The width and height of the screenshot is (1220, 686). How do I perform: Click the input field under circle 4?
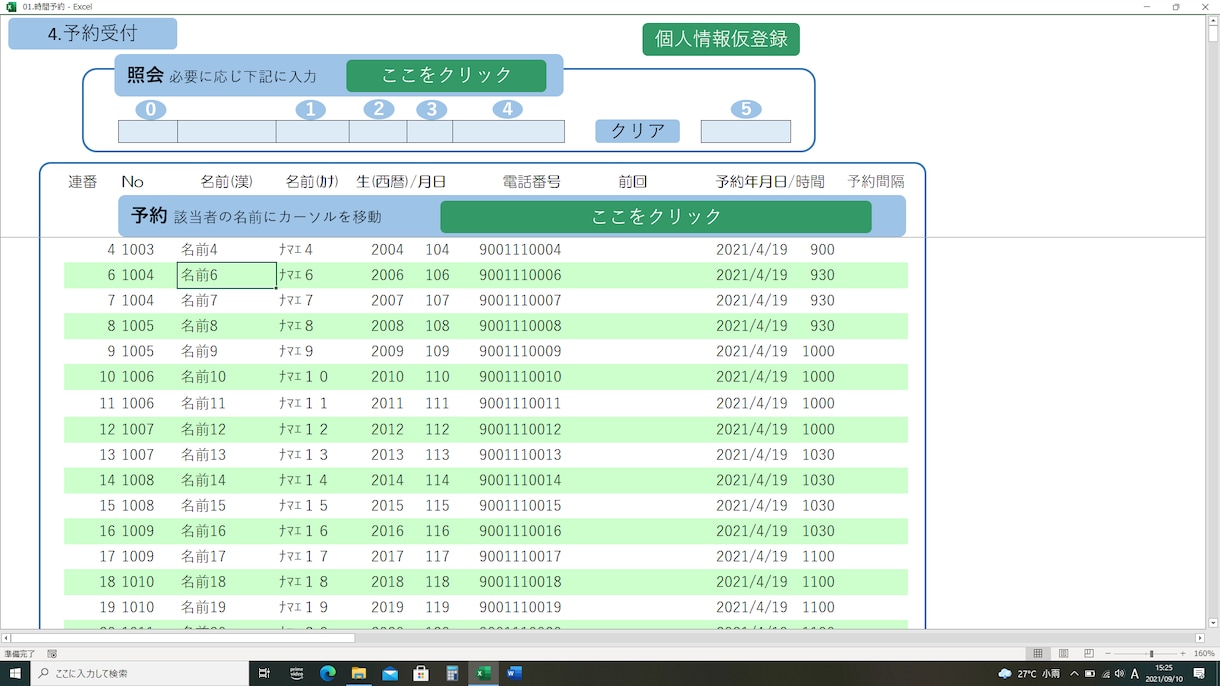(508, 131)
